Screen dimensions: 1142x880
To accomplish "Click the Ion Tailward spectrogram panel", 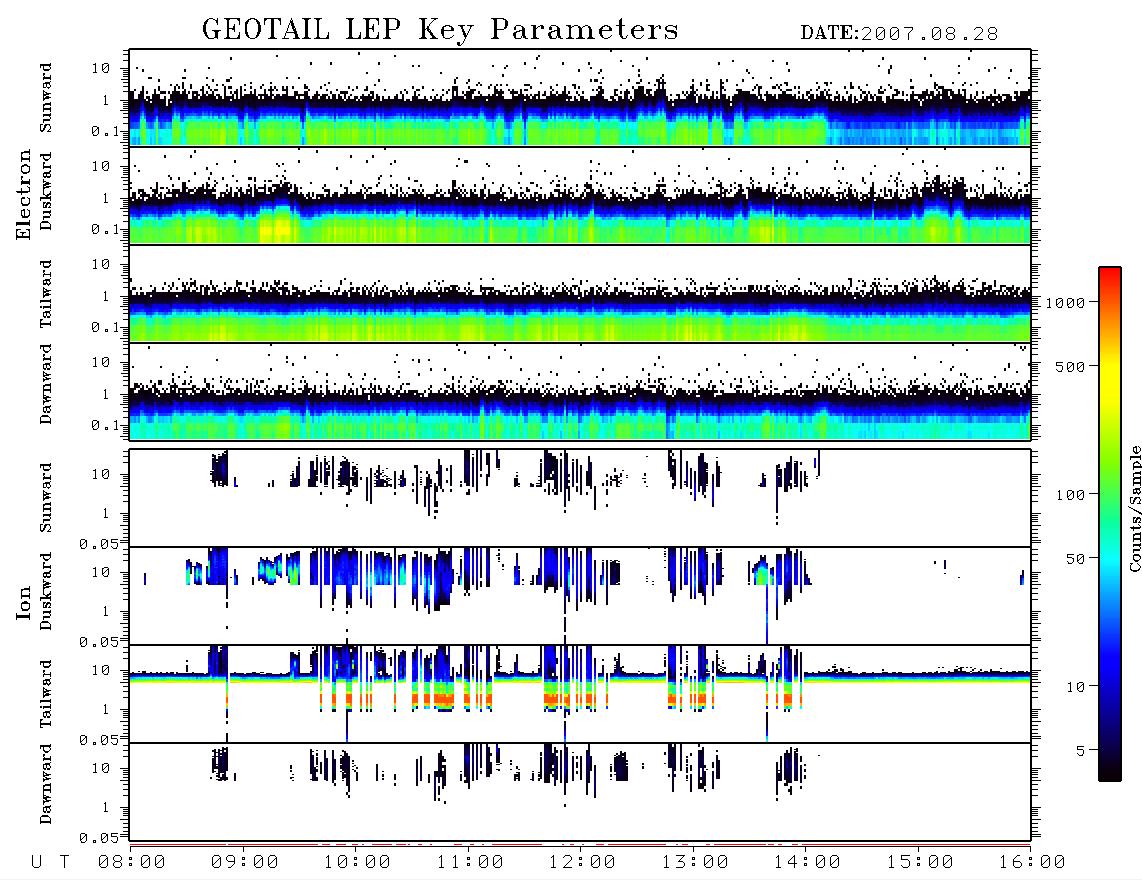I will pos(580,694).
